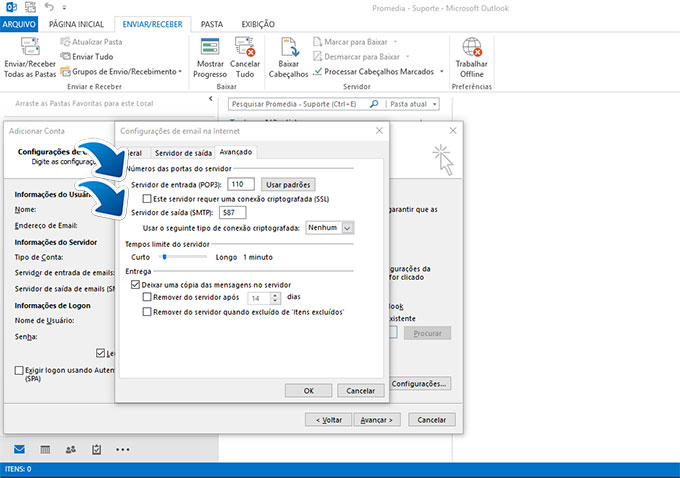Click the search magnifier icon

click(x=374, y=104)
